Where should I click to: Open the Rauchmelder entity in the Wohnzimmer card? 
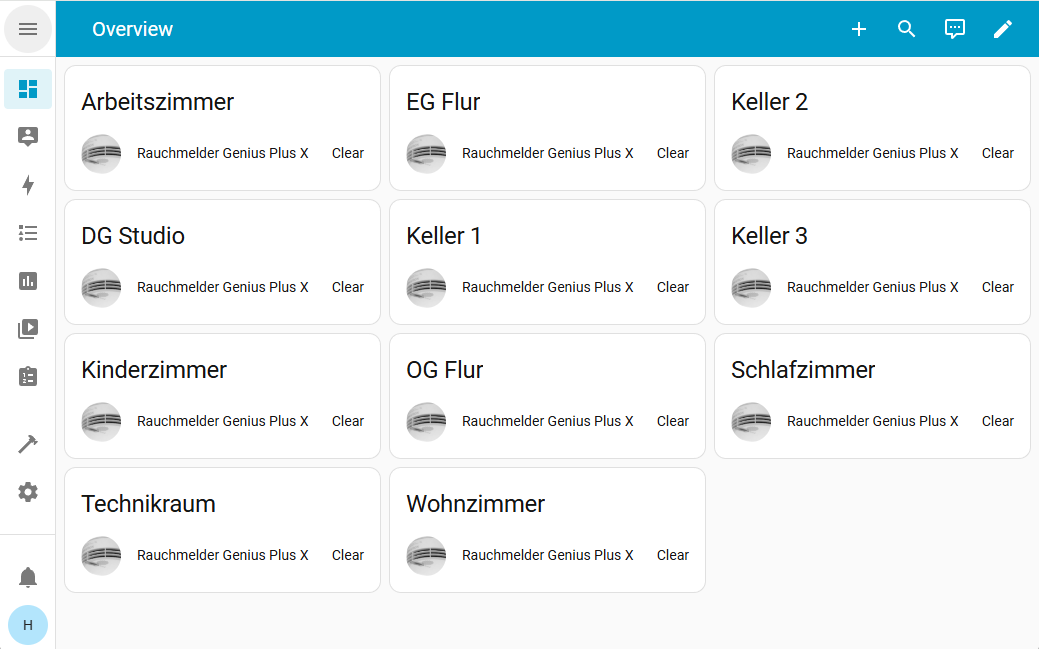coord(547,555)
